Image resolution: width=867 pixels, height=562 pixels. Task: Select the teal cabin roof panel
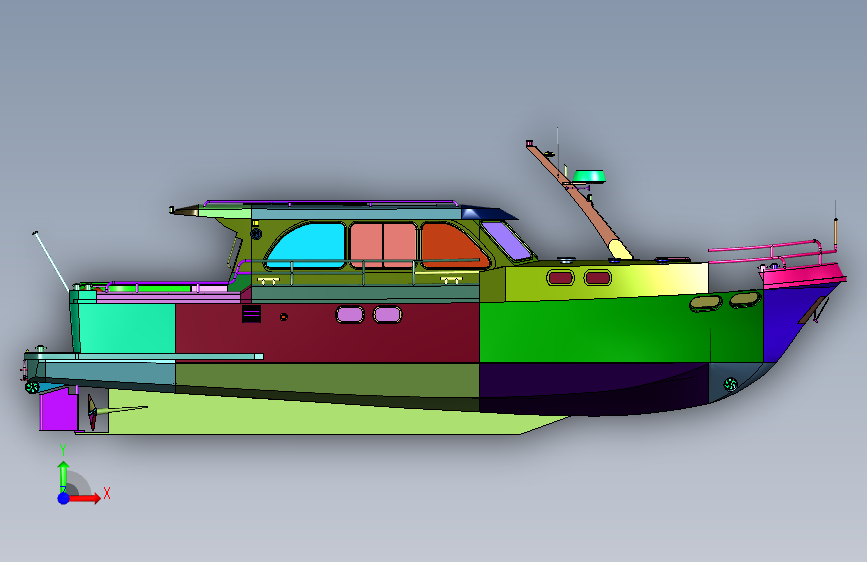(x=357, y=214)
